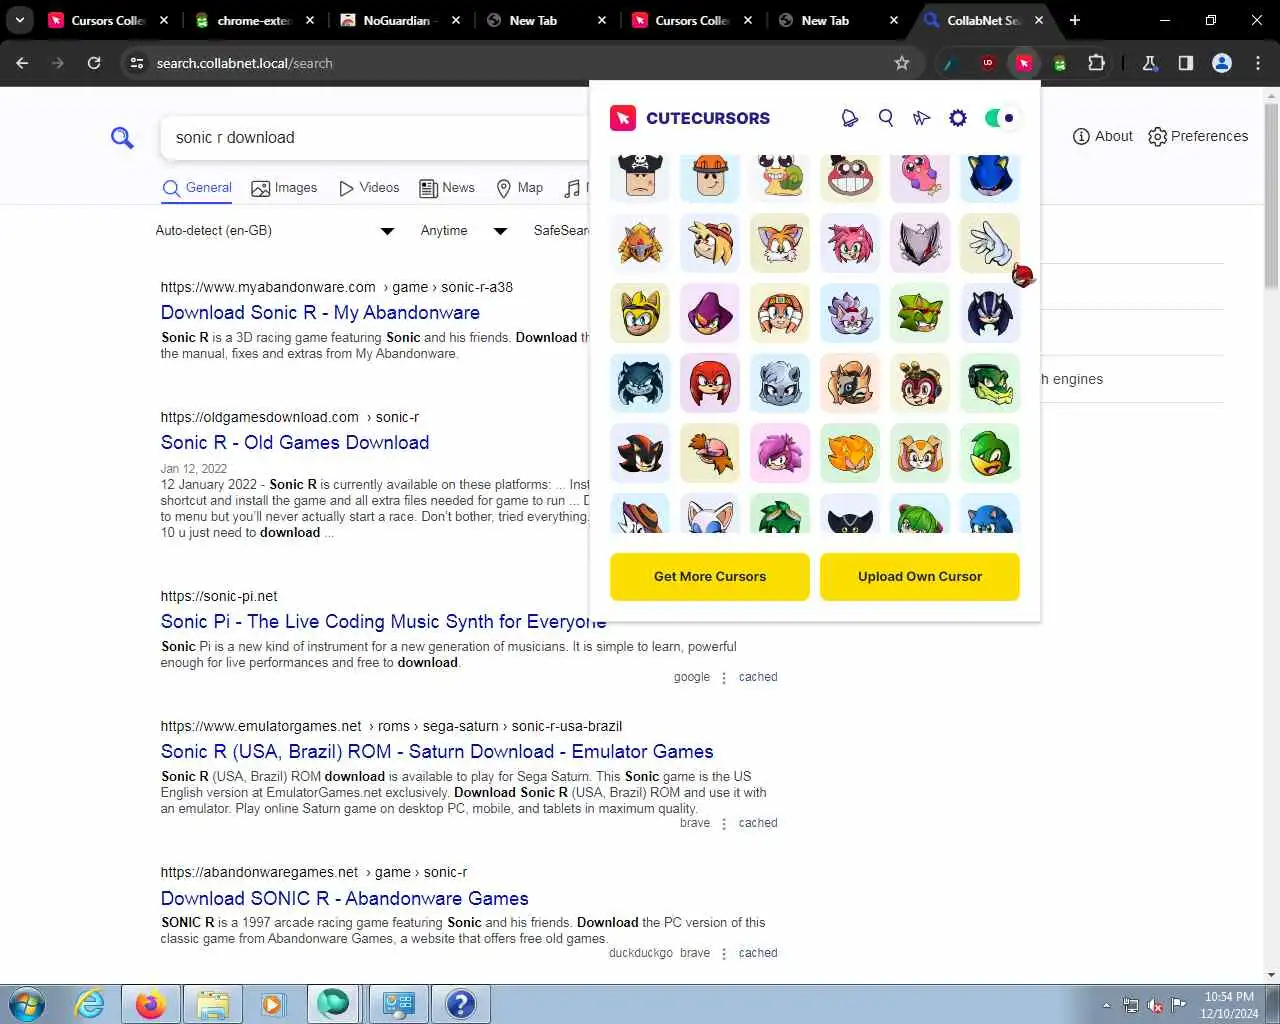Pick the orange hard hat face cursor
This screenshot has height=1024, width=1280.
tap(710, 176)
